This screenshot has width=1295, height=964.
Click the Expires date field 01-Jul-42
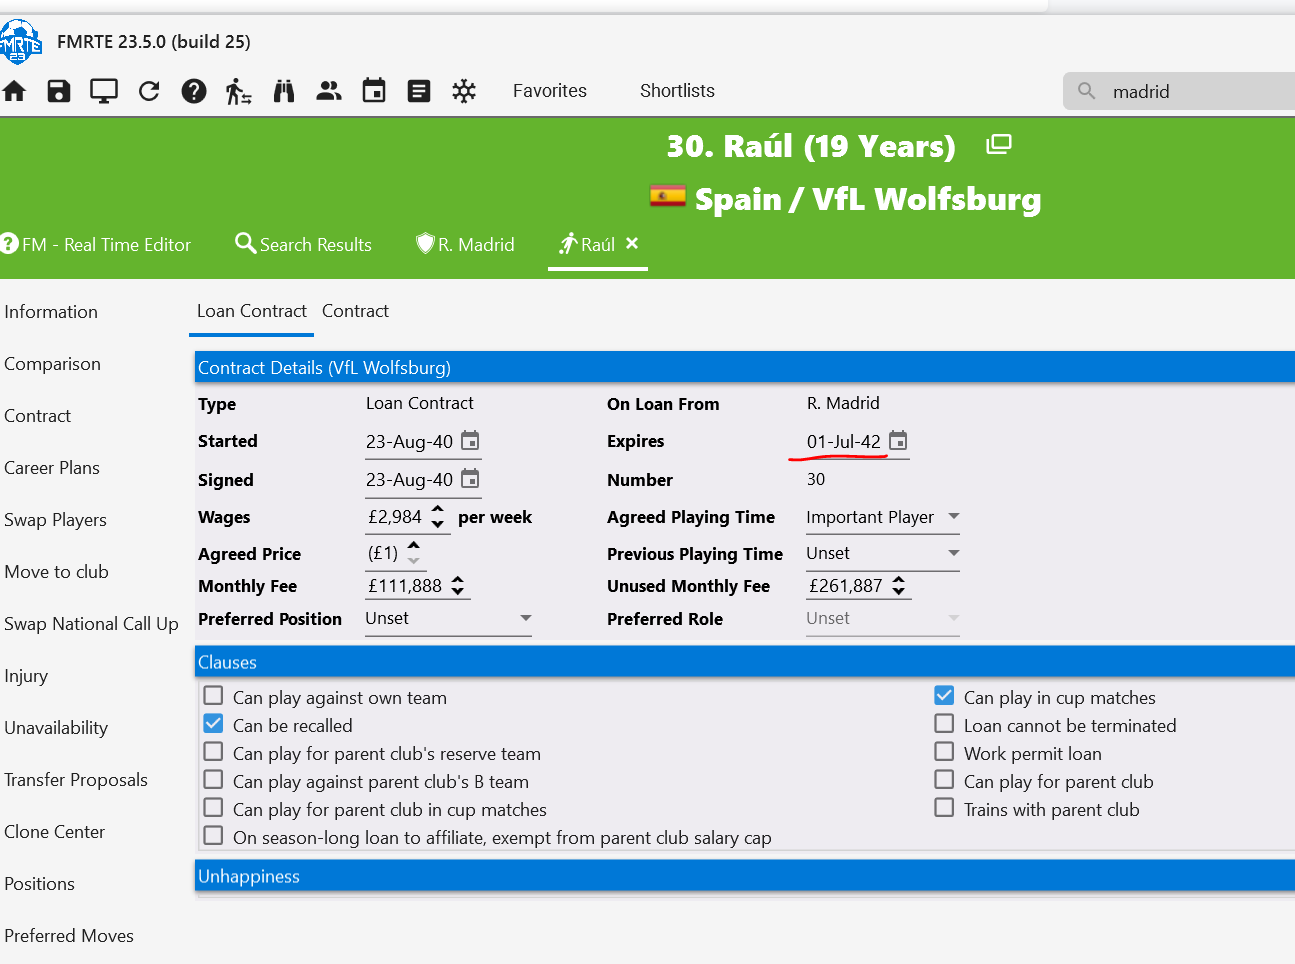coord(844,441)
